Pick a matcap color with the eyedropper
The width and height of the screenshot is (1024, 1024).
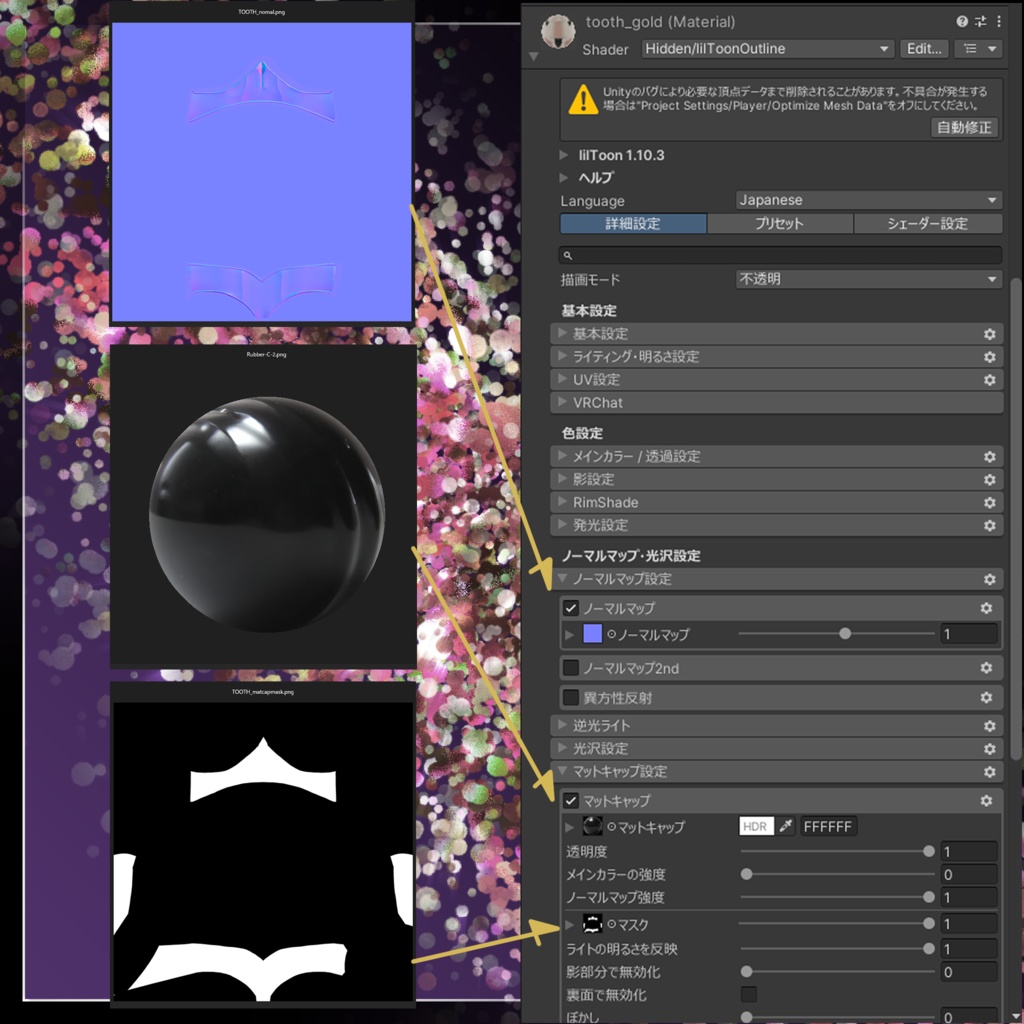[x=786, y=826]
